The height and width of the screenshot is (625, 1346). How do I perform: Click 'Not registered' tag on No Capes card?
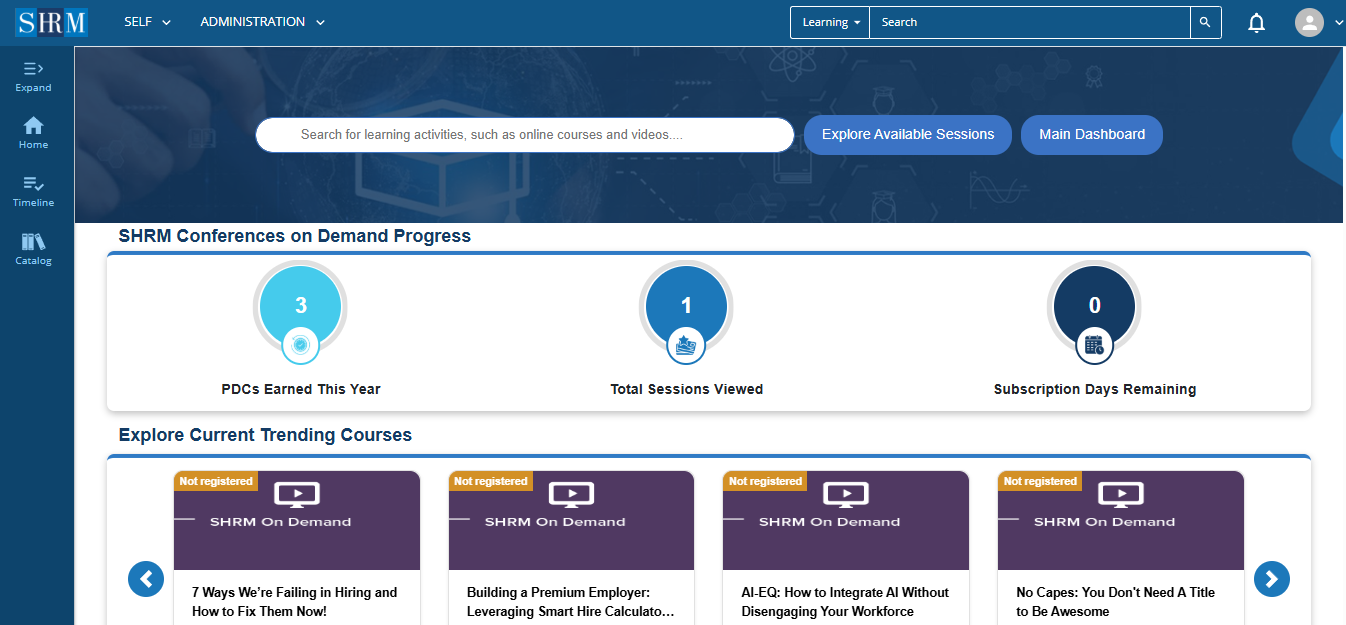tap(1040, 481)
